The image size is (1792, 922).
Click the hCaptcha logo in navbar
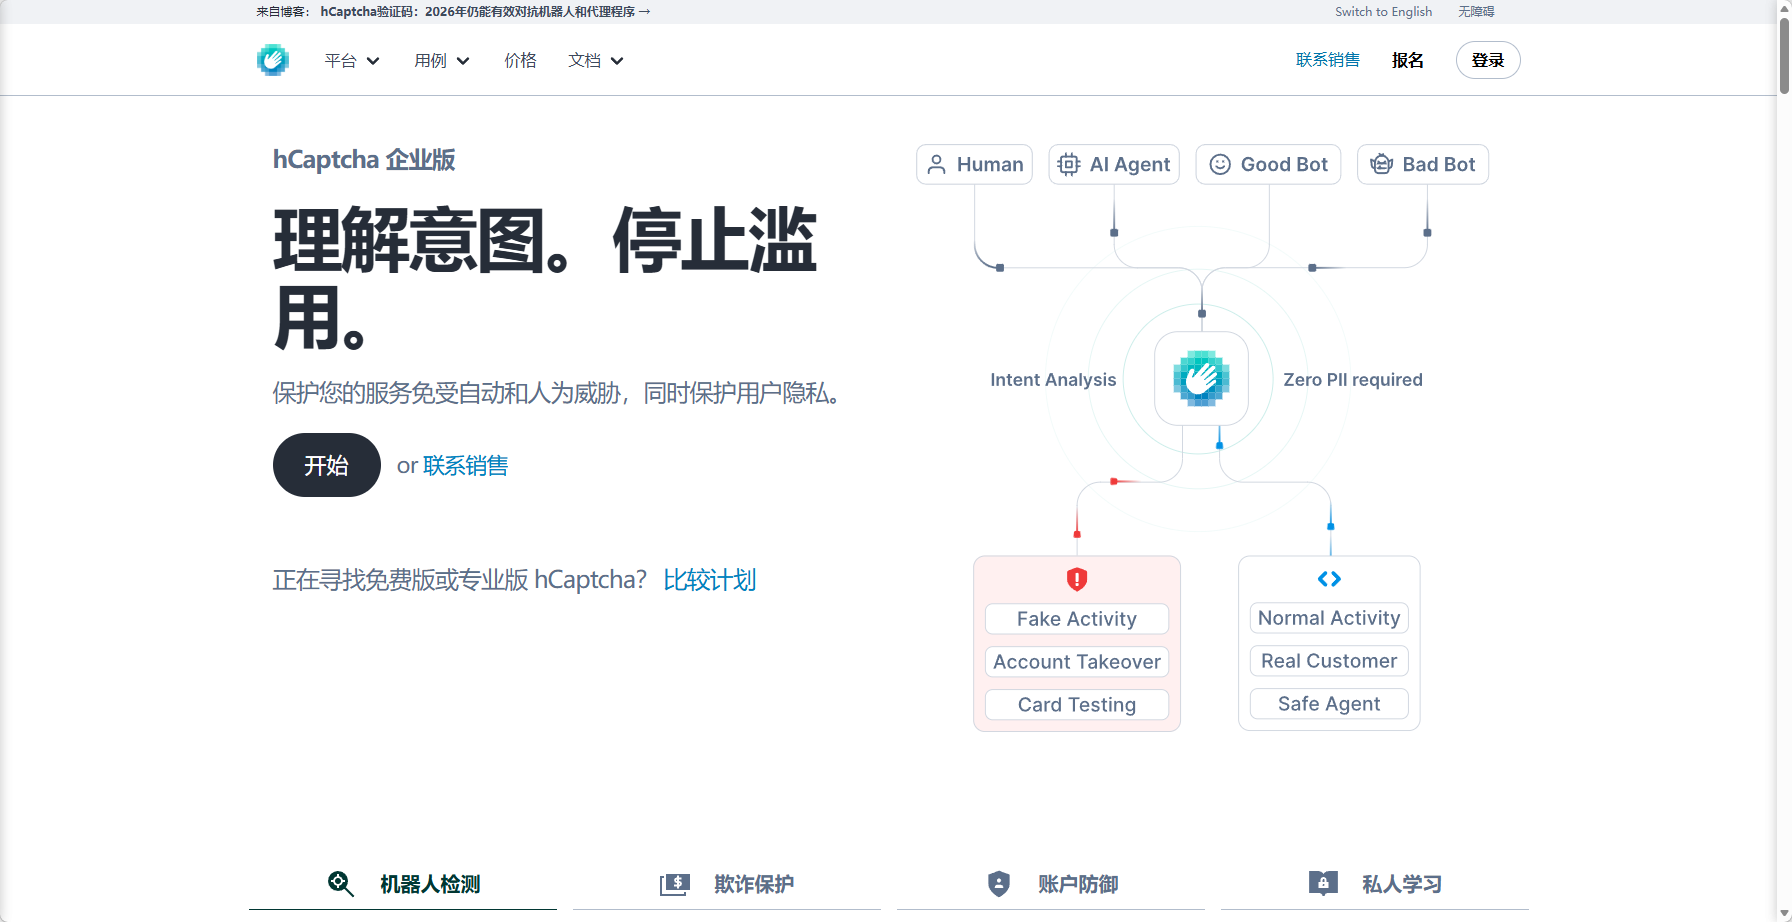273,60
